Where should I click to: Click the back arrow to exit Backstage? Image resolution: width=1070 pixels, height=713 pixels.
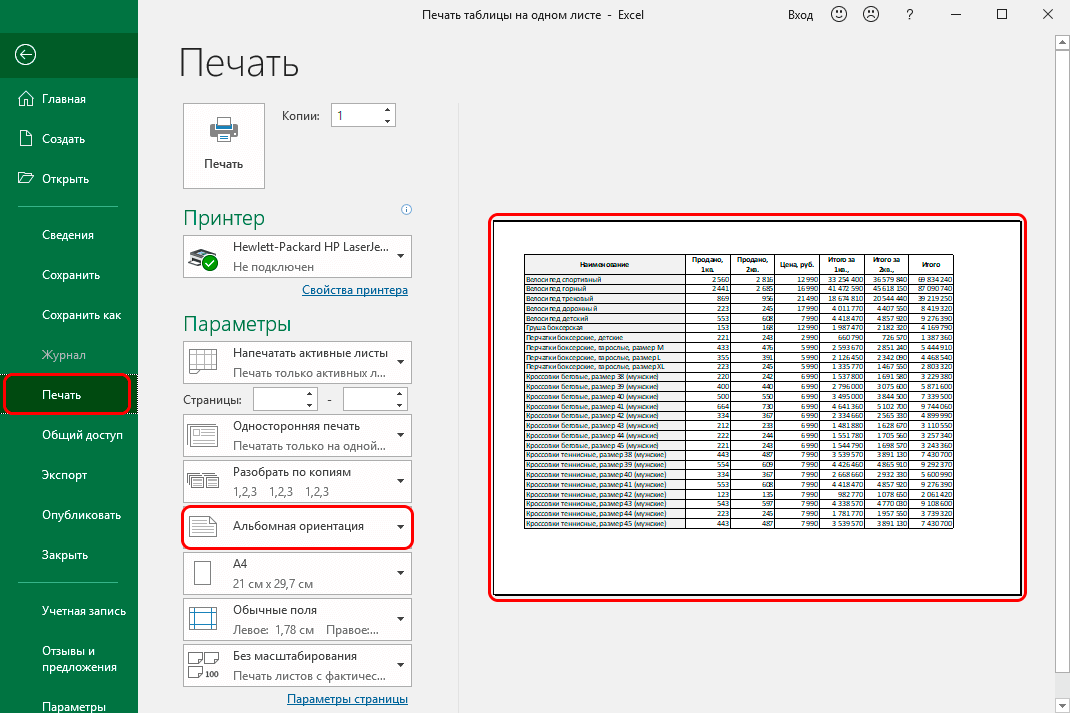(x=26, y=55)
